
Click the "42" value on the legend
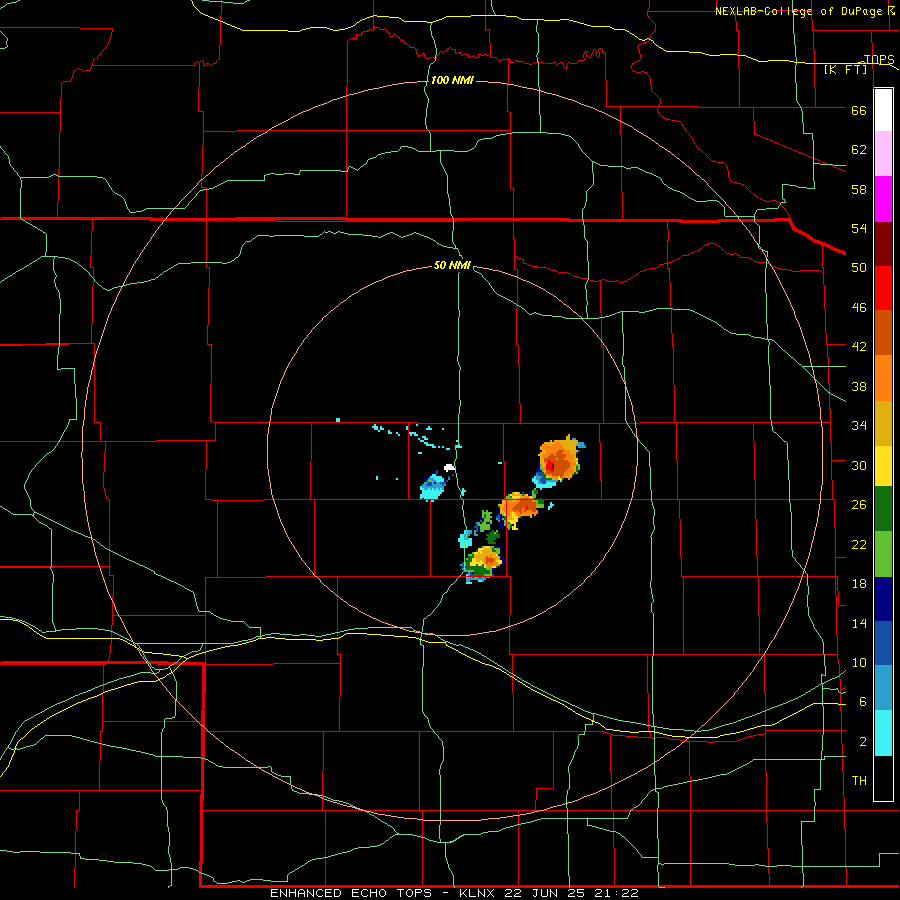click(x=859, y=347)
